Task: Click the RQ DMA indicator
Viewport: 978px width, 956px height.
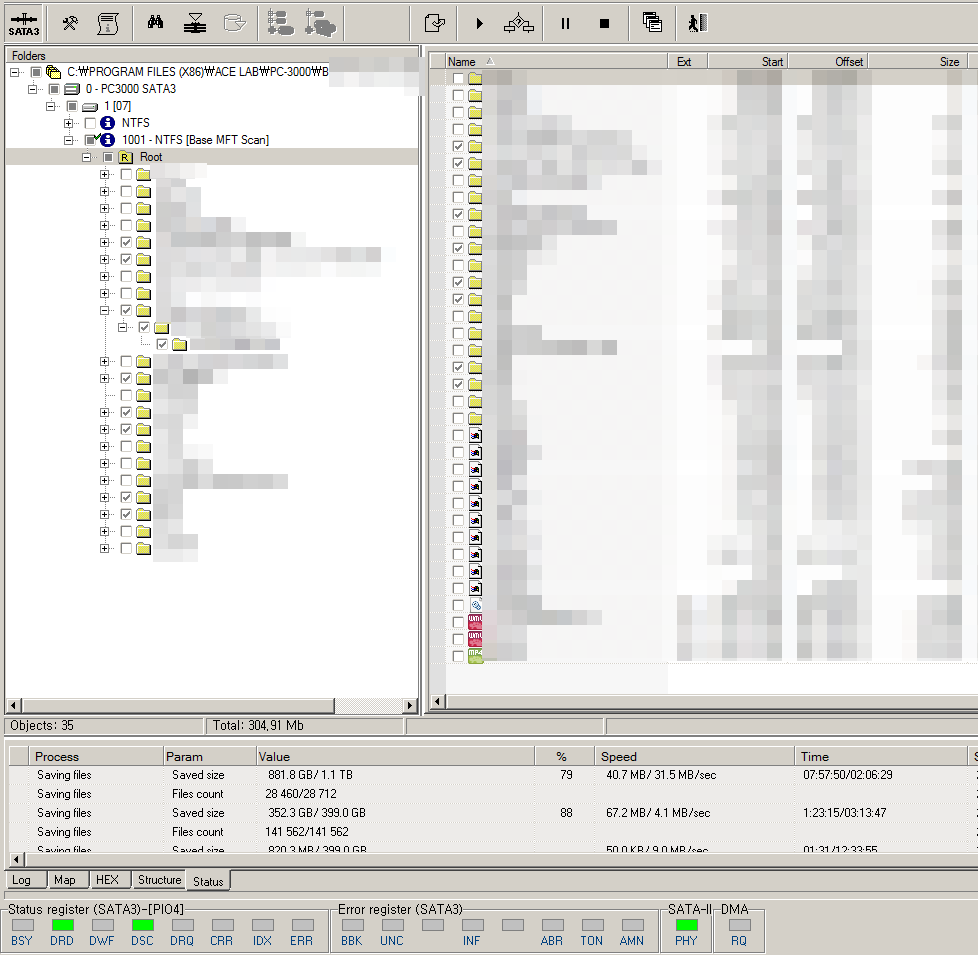Action: (740, 925)
